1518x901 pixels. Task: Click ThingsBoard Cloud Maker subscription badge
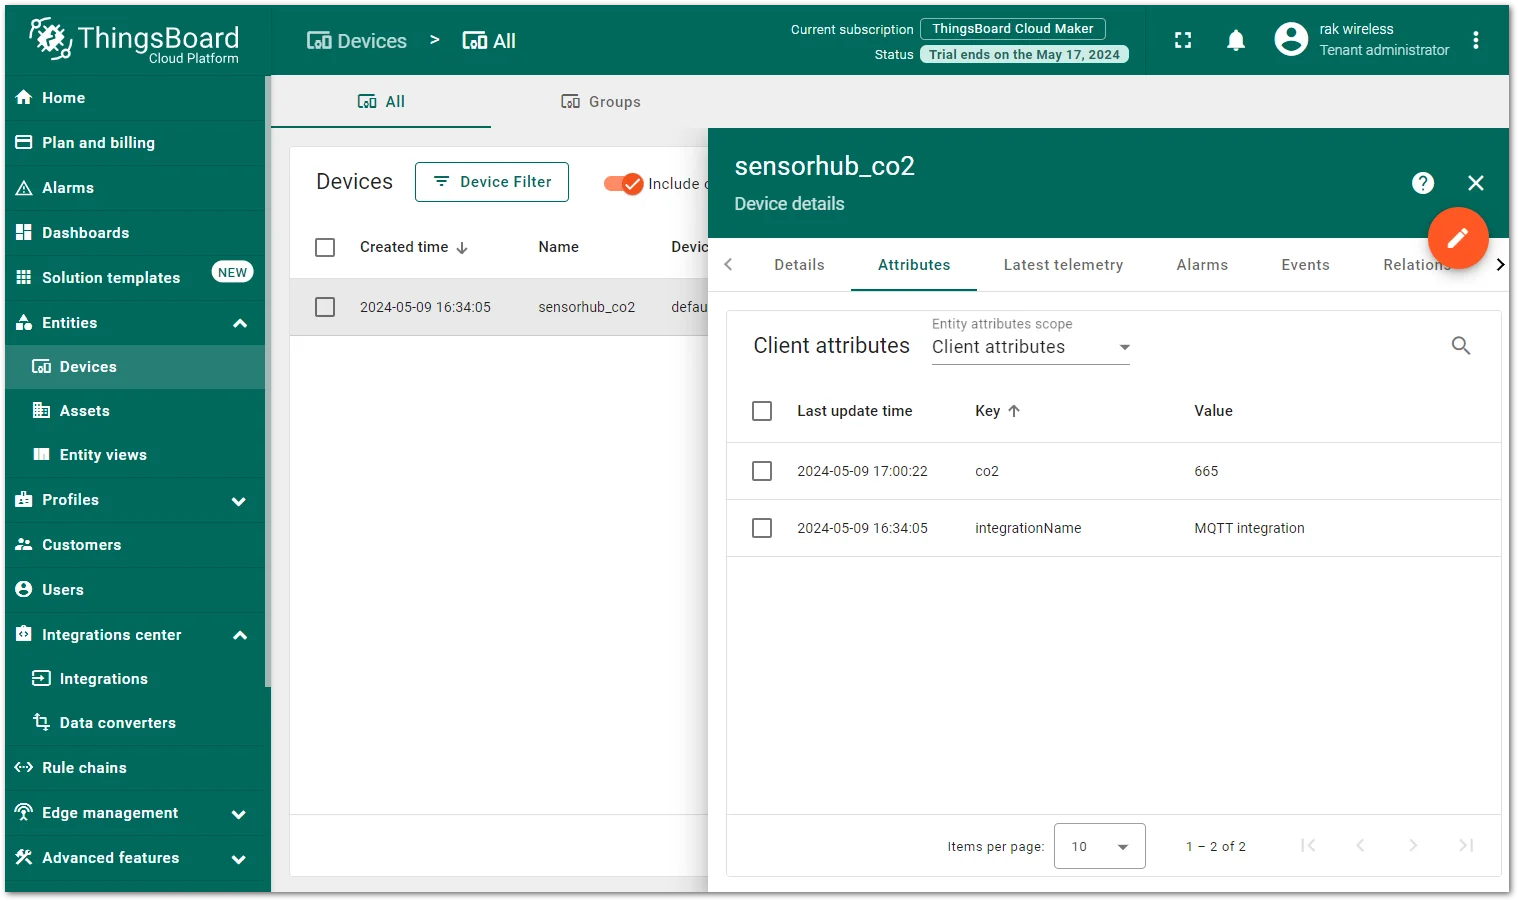click(1013, 29)
